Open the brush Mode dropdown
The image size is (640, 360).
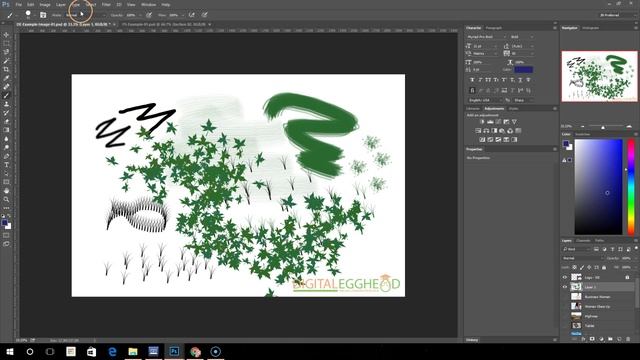click(x=85, y=15)
